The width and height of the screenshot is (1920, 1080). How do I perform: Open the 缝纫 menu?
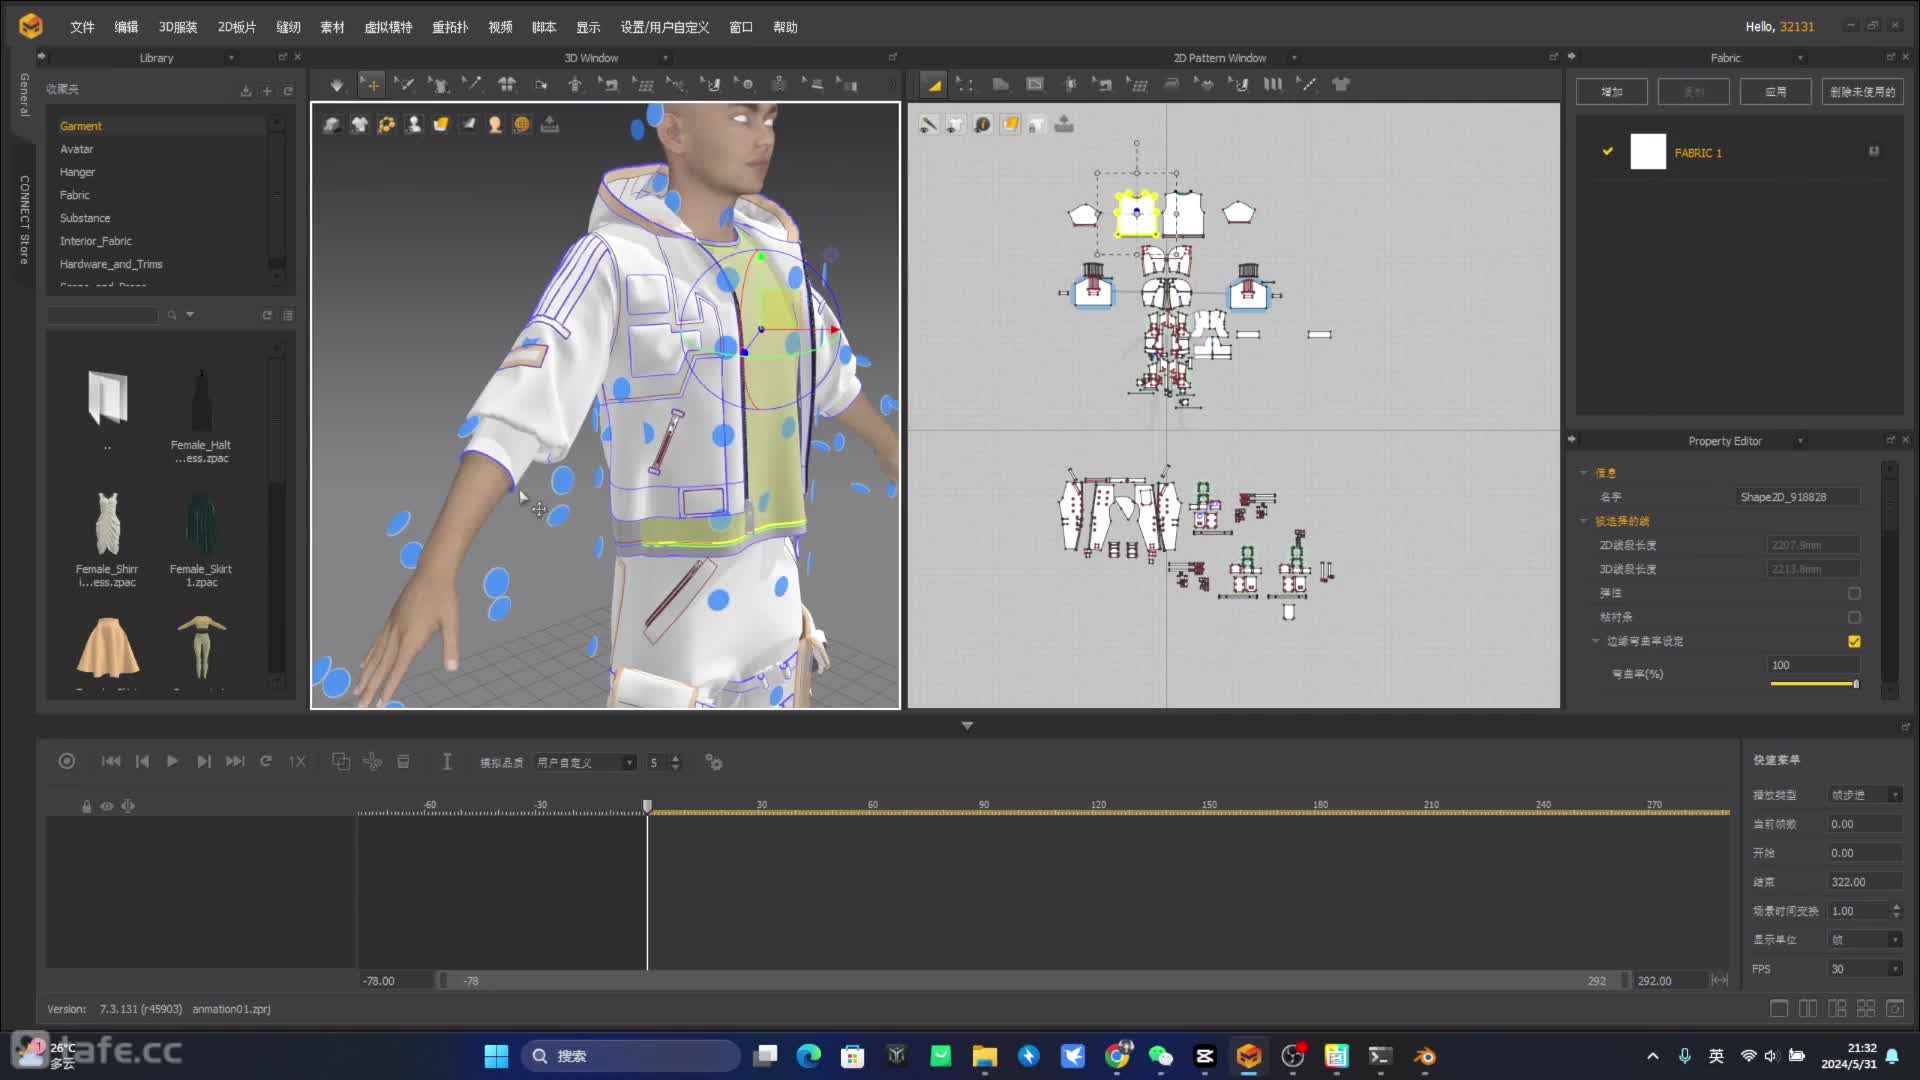[288, 27]
